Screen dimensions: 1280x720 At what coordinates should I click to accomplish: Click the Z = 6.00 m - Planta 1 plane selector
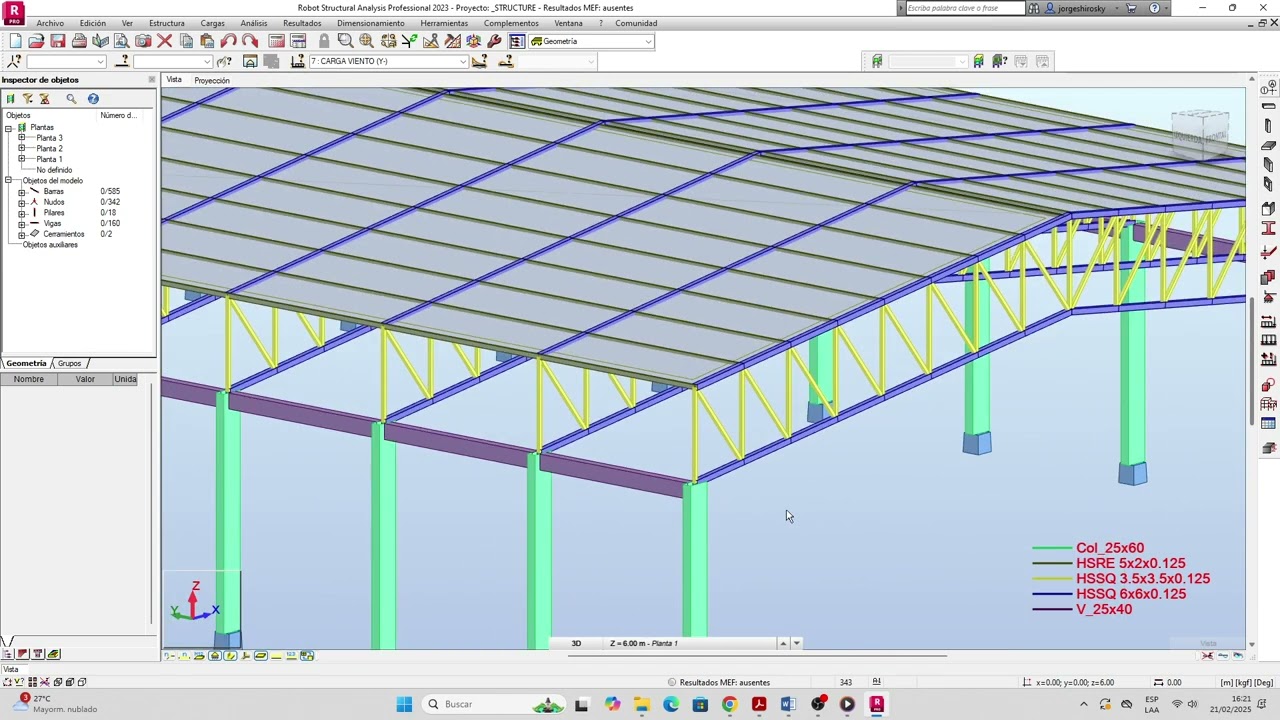click(690, 643)
